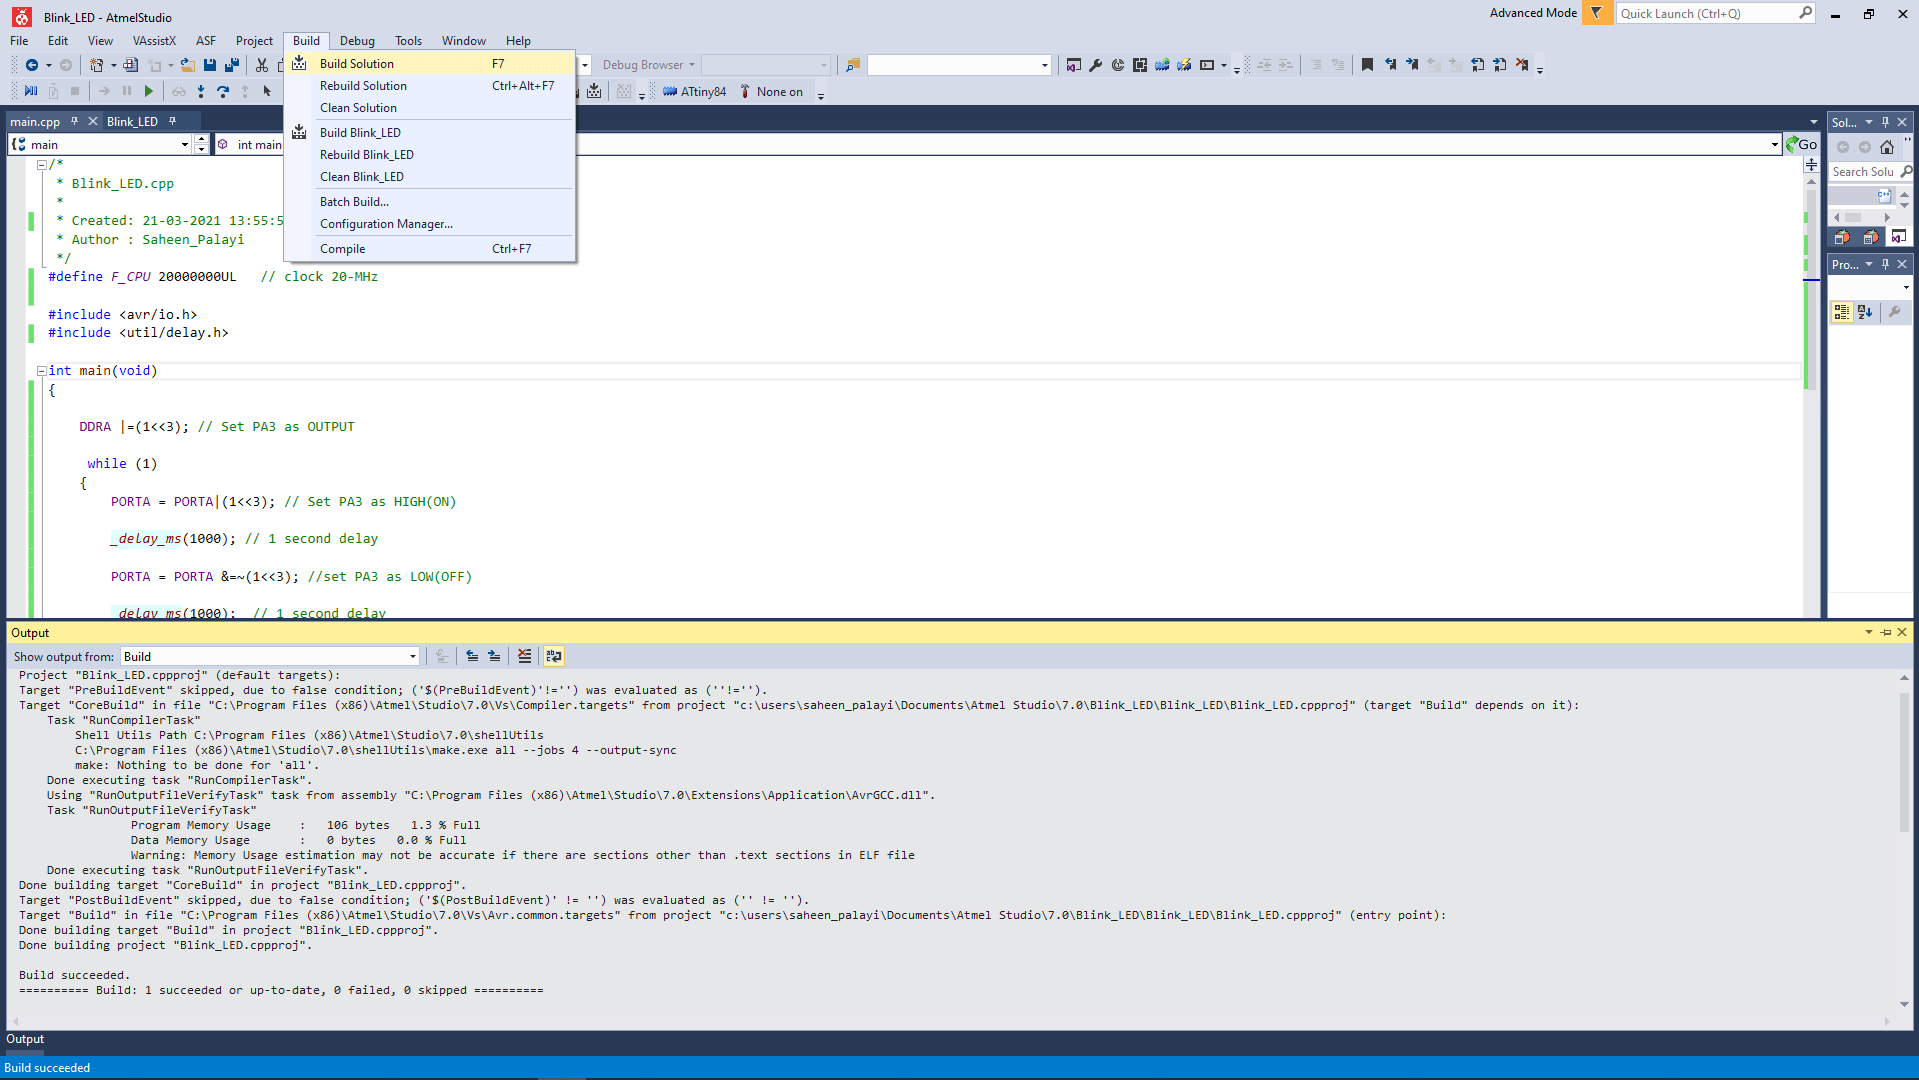The height and width of the screenshot is (1080, 1919).
Task: Click Property Pages wrench in Properties panel
Action: (x=1895, y=313)
